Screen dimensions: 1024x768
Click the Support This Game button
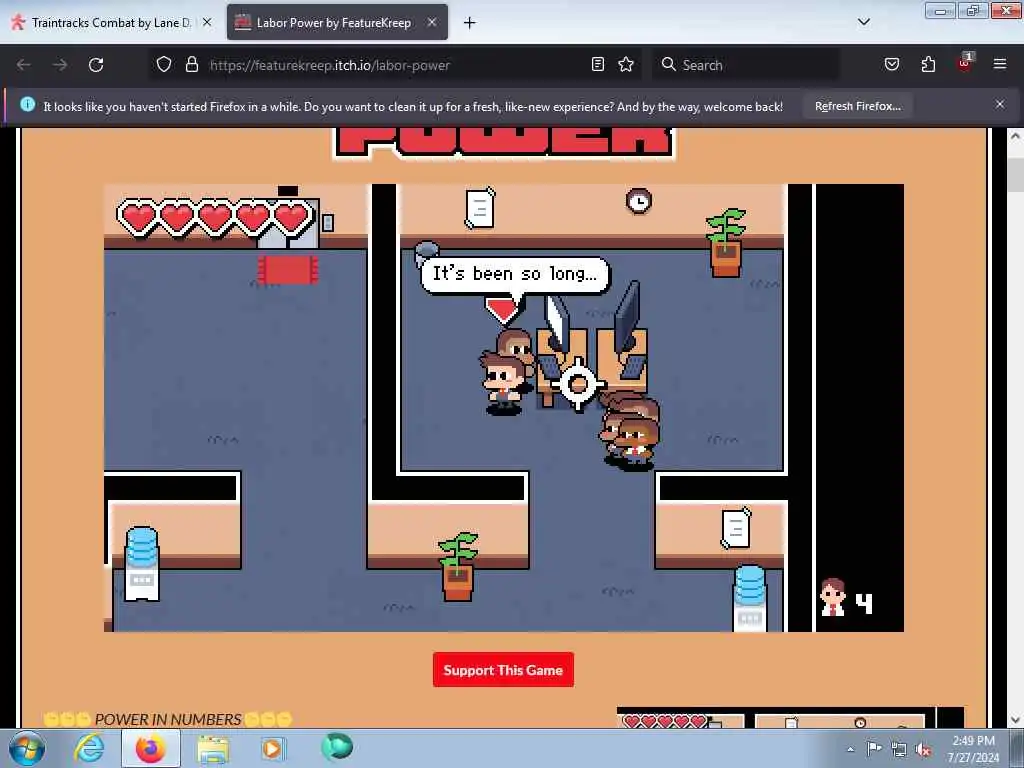point(503,669)
